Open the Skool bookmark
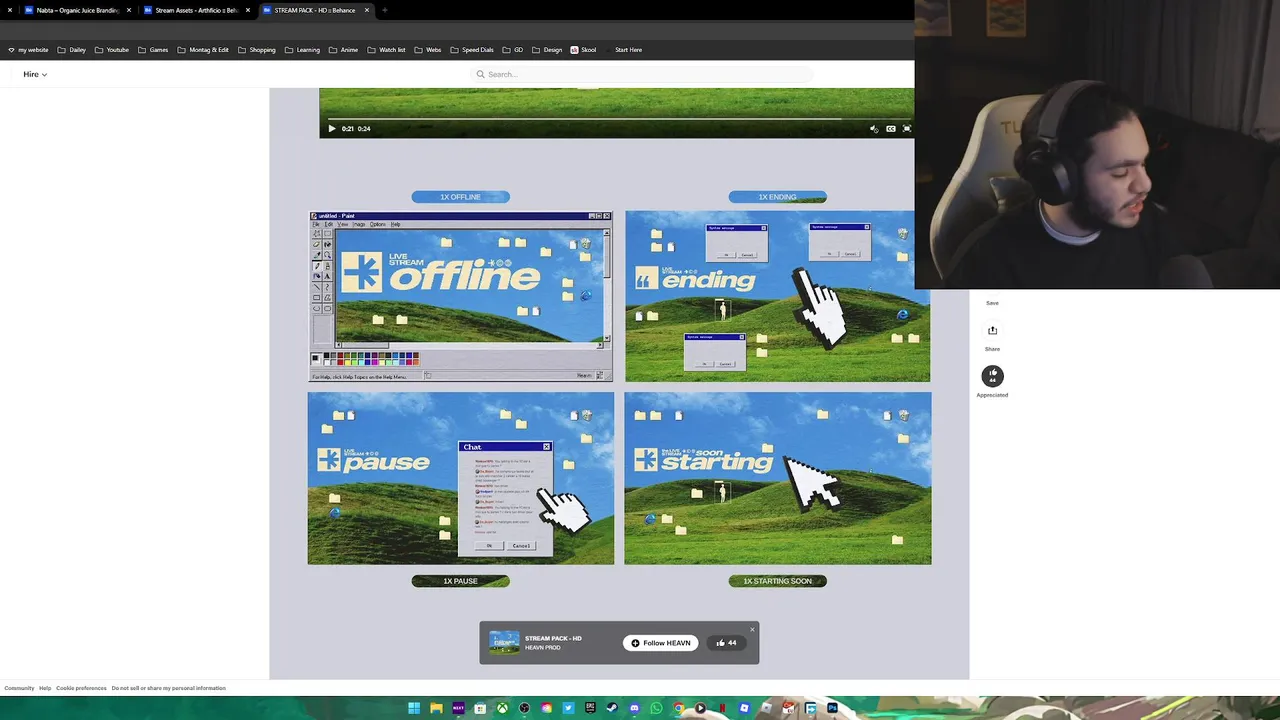Image resolution: width=1280 pixels, height=720 pixels. click(x=583, y=50)
